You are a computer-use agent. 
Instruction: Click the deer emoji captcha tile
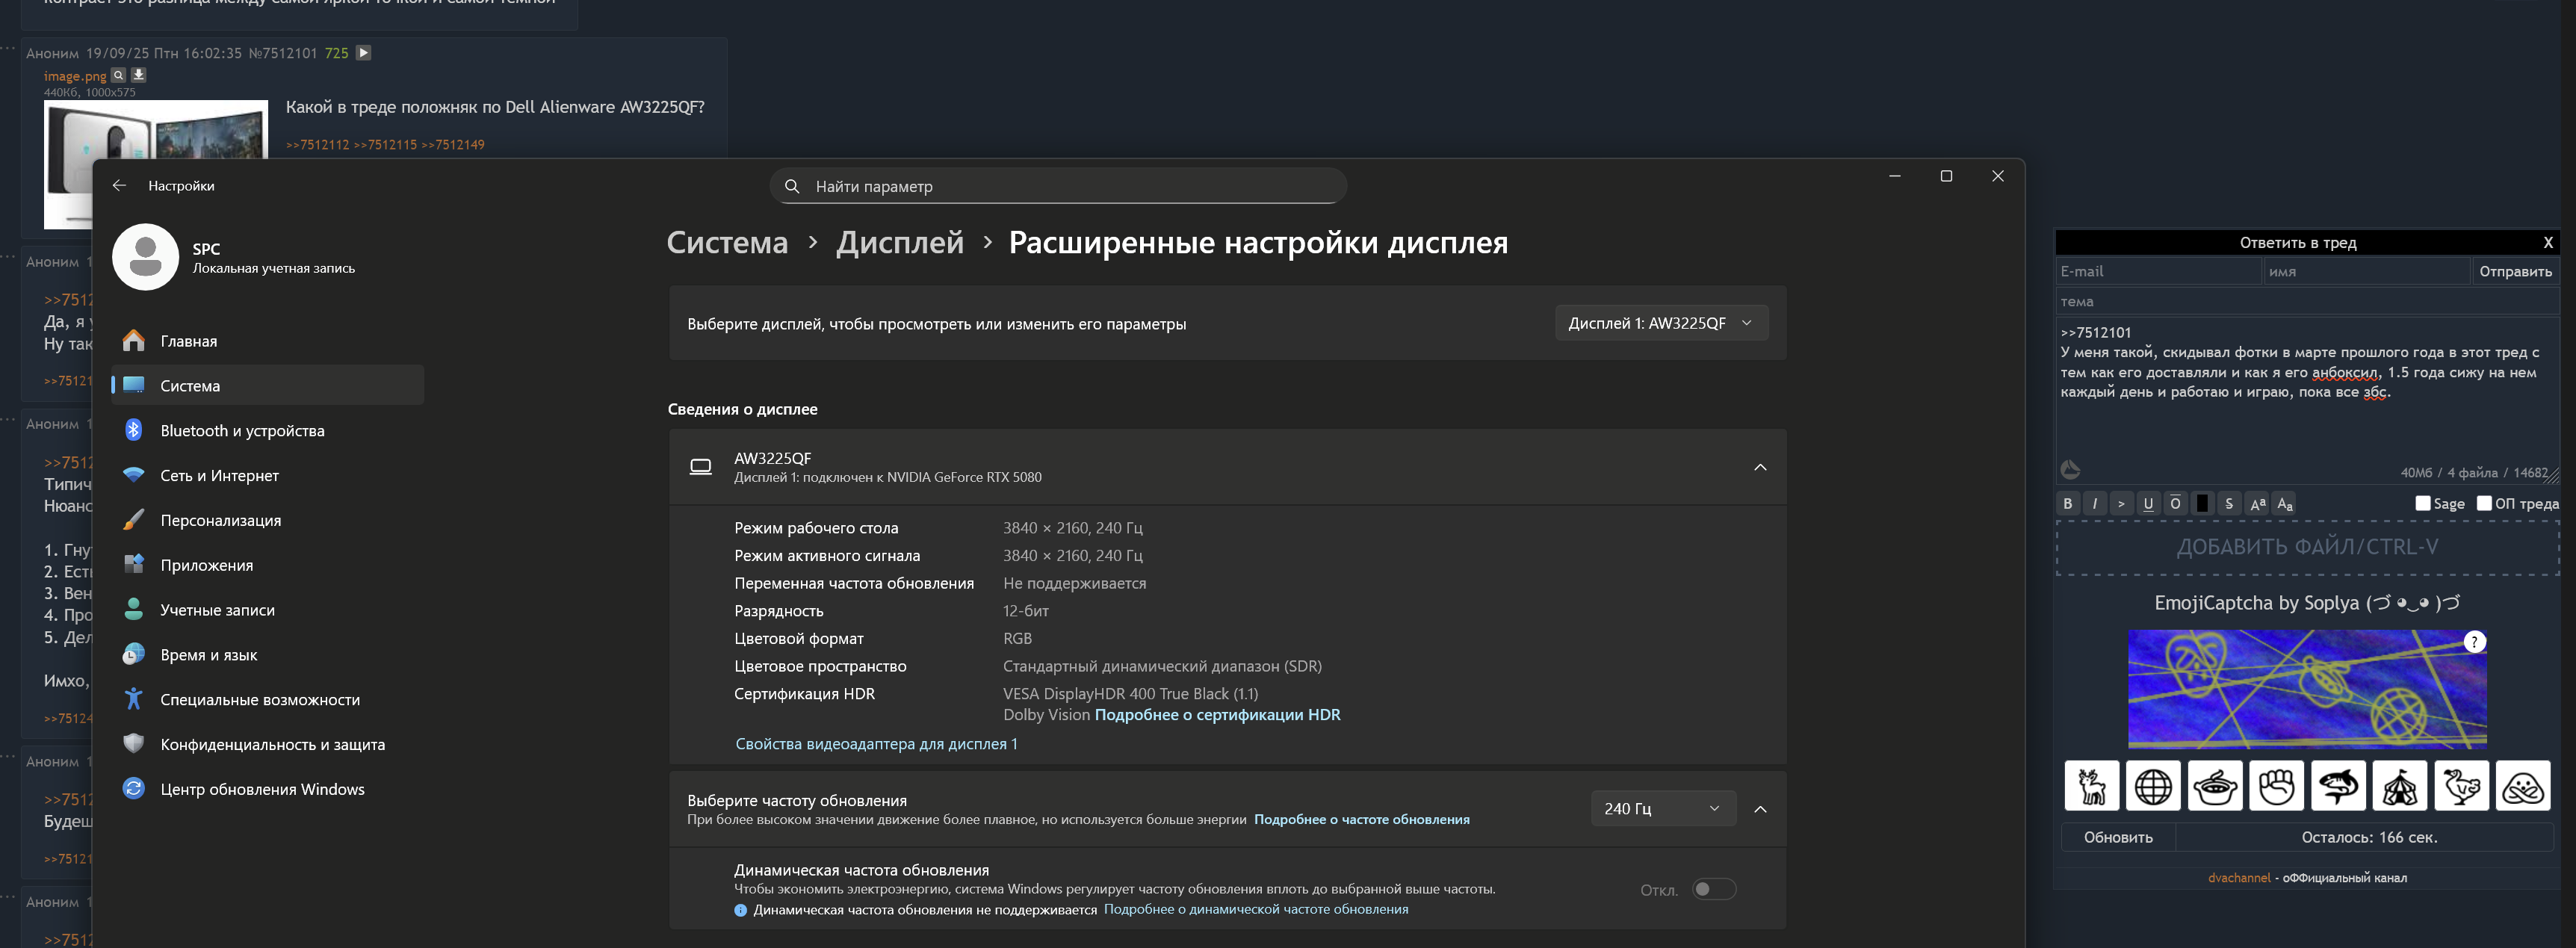click(2091, 786)
